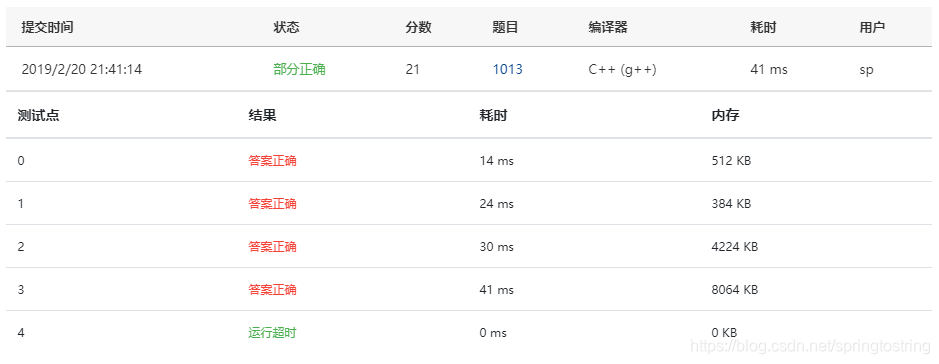
Task: Click the total time 41 ms in submission row
Action: [x=769, y=69]
